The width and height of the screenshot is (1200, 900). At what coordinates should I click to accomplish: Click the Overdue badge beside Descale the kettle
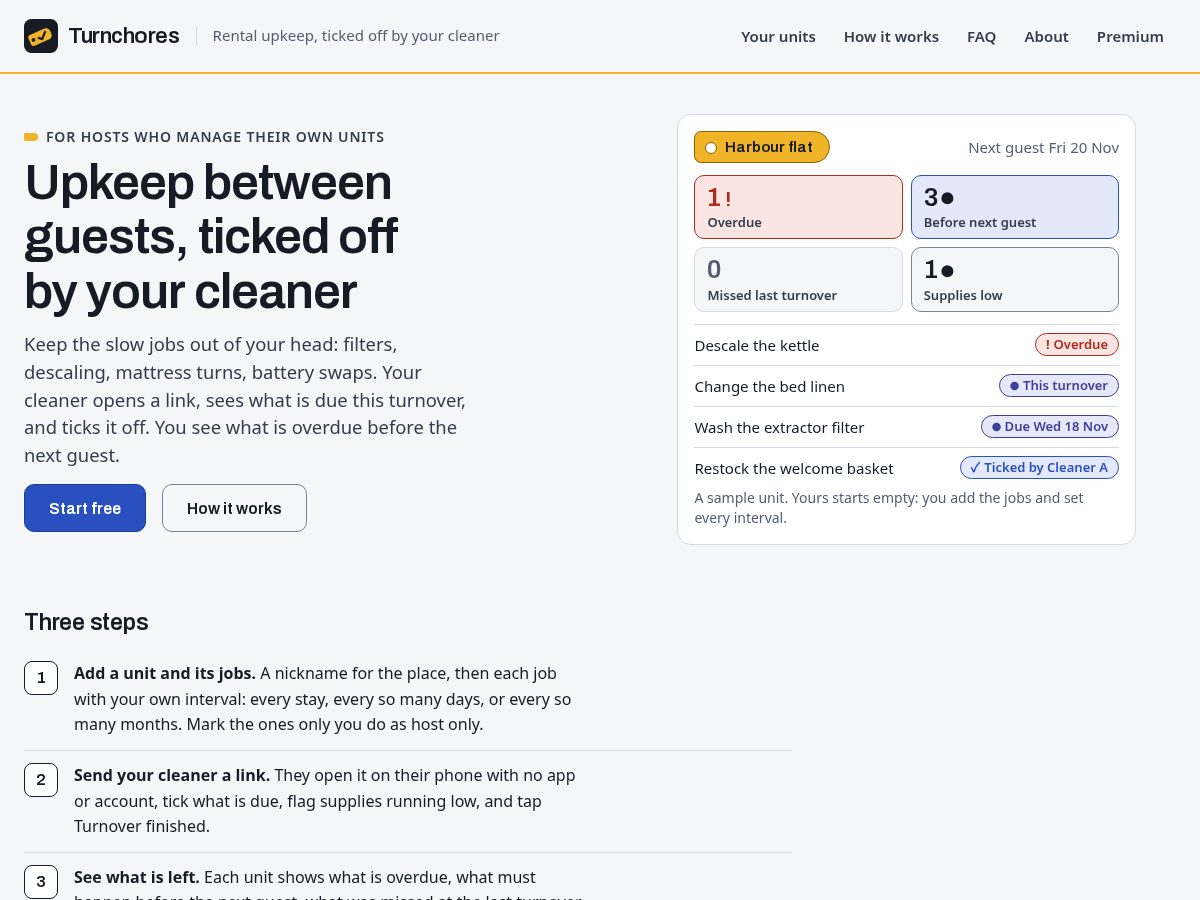click(x=1077, y=345)
